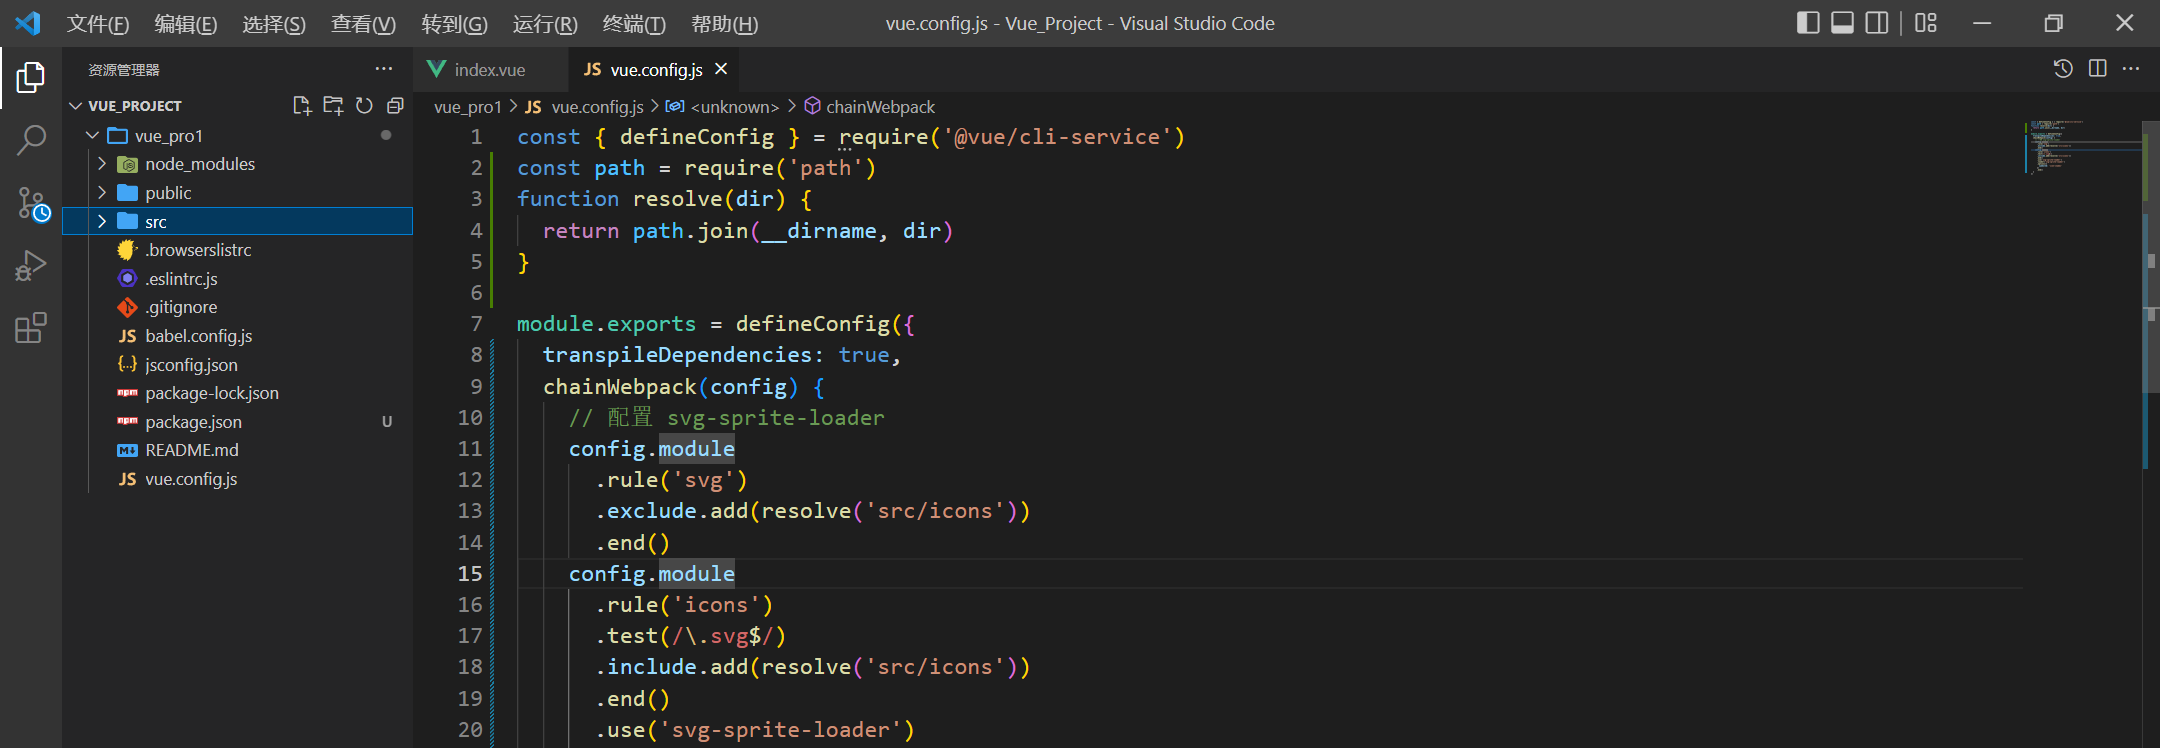Open .browserslistrc file

tap(198, 250)
